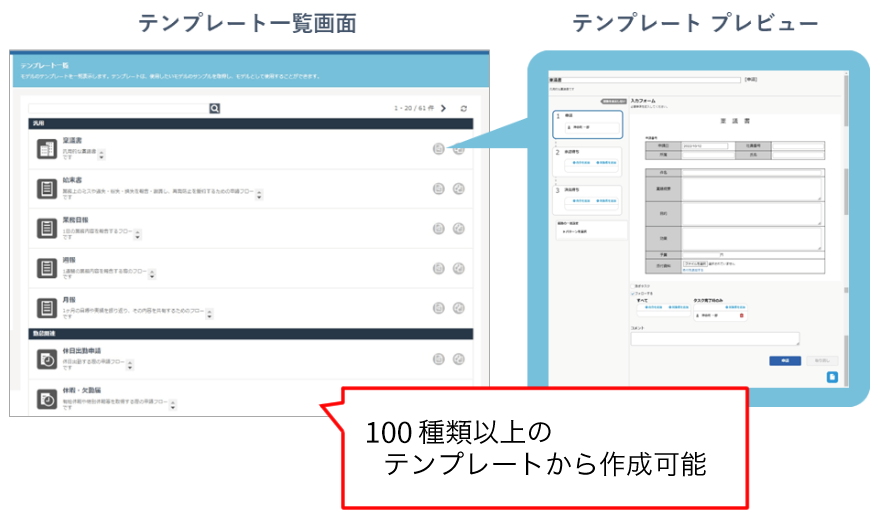Viewport: 880px width, 528px height.
Task: Click the 週報 template name
Action: pos(68,260)
